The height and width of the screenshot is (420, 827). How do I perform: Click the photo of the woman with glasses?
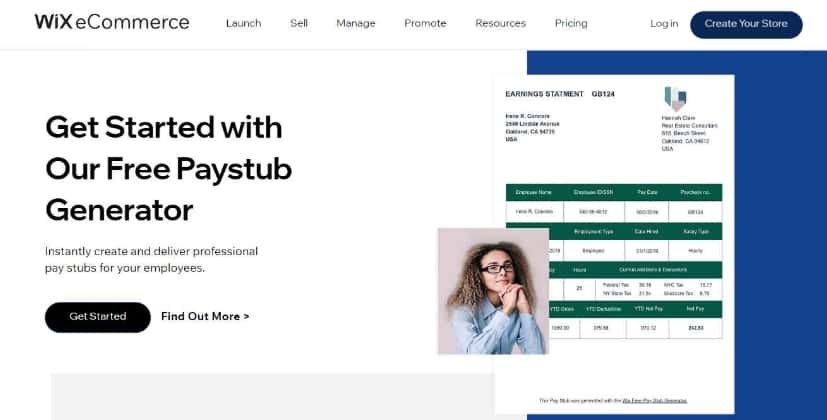pos(493,291)
